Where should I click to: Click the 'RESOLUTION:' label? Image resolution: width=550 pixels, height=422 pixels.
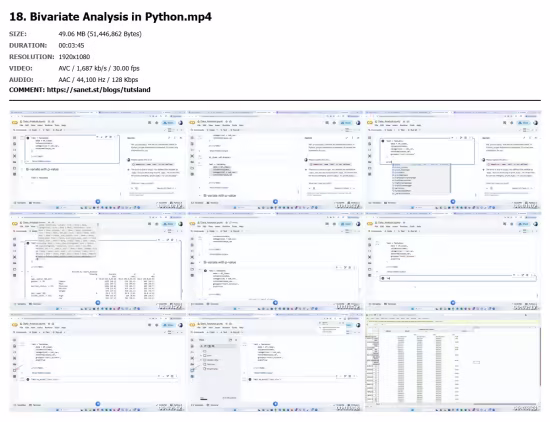pos(32,57)
